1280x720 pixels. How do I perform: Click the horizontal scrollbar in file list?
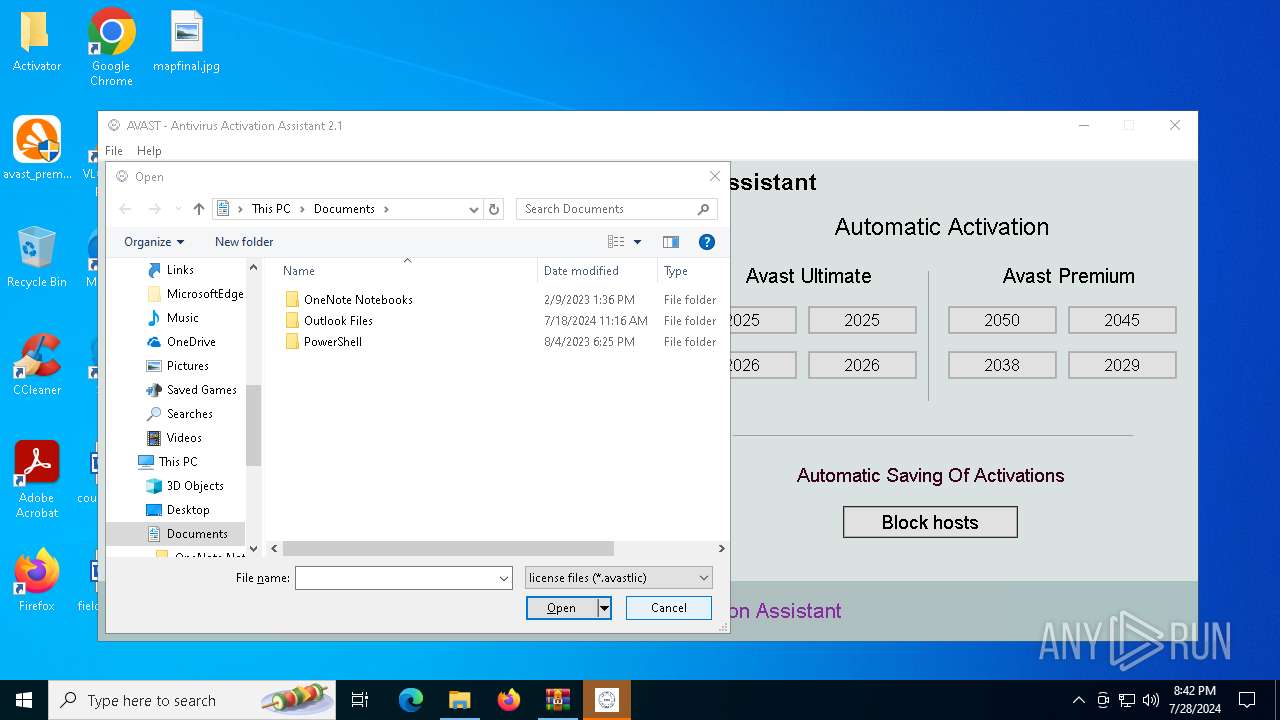coord(448,548)
